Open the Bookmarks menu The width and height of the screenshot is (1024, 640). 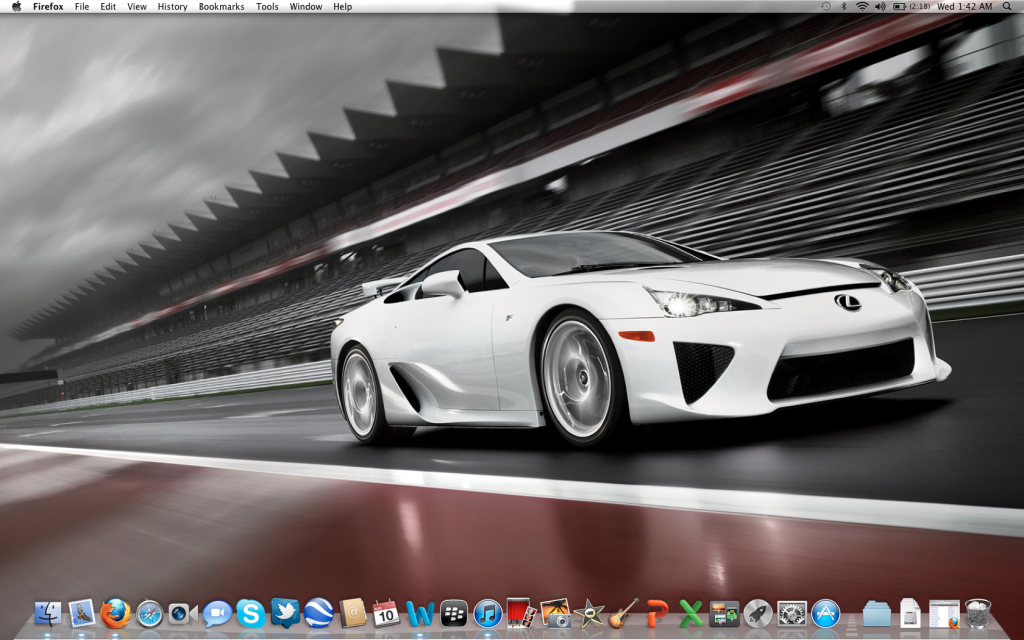tap(221, 7)
